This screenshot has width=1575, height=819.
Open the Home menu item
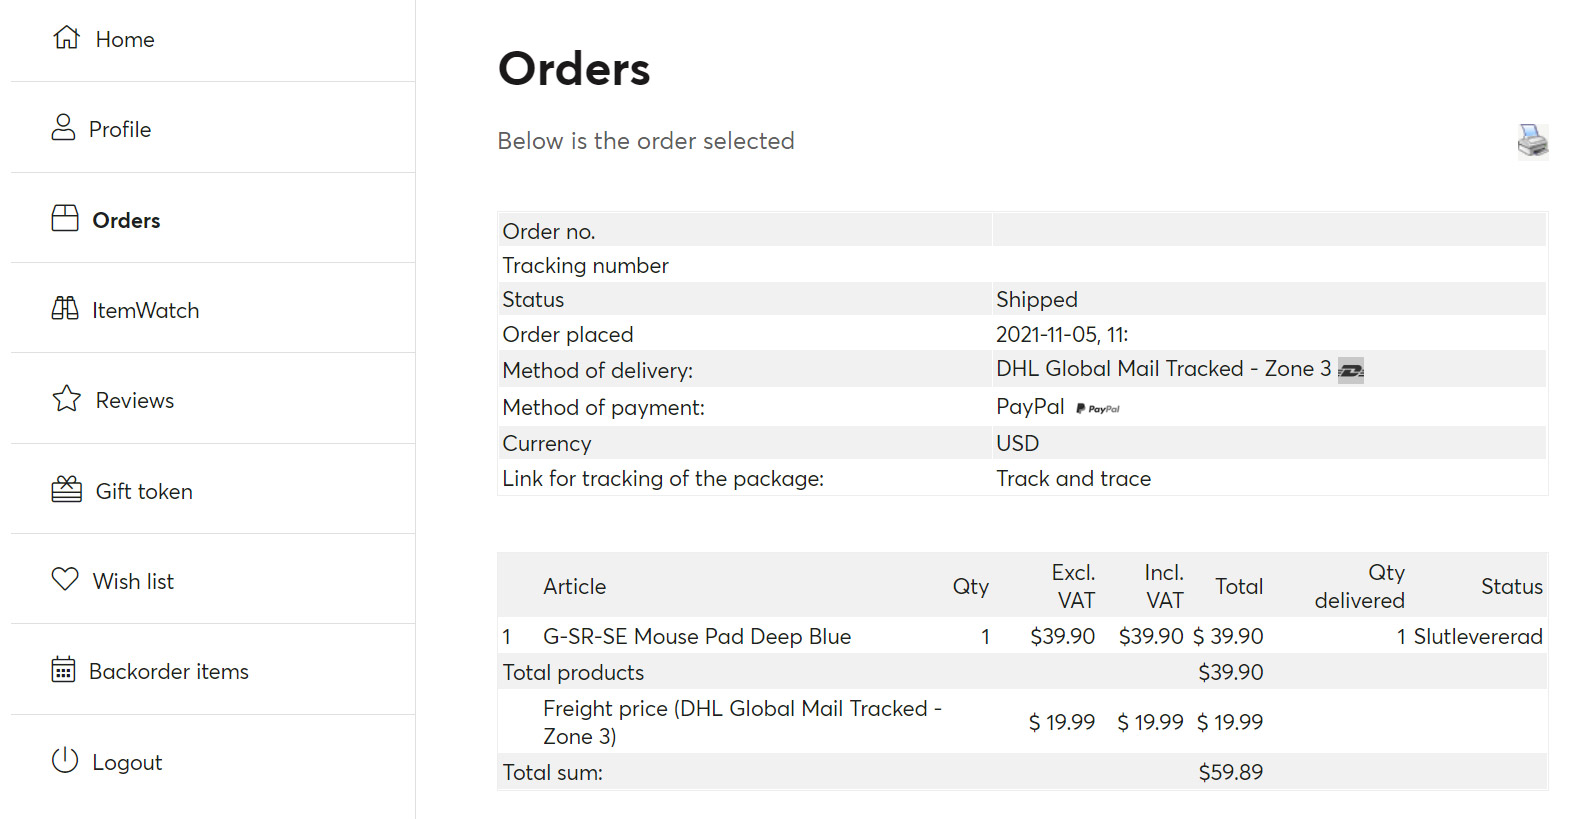(125, 39)
